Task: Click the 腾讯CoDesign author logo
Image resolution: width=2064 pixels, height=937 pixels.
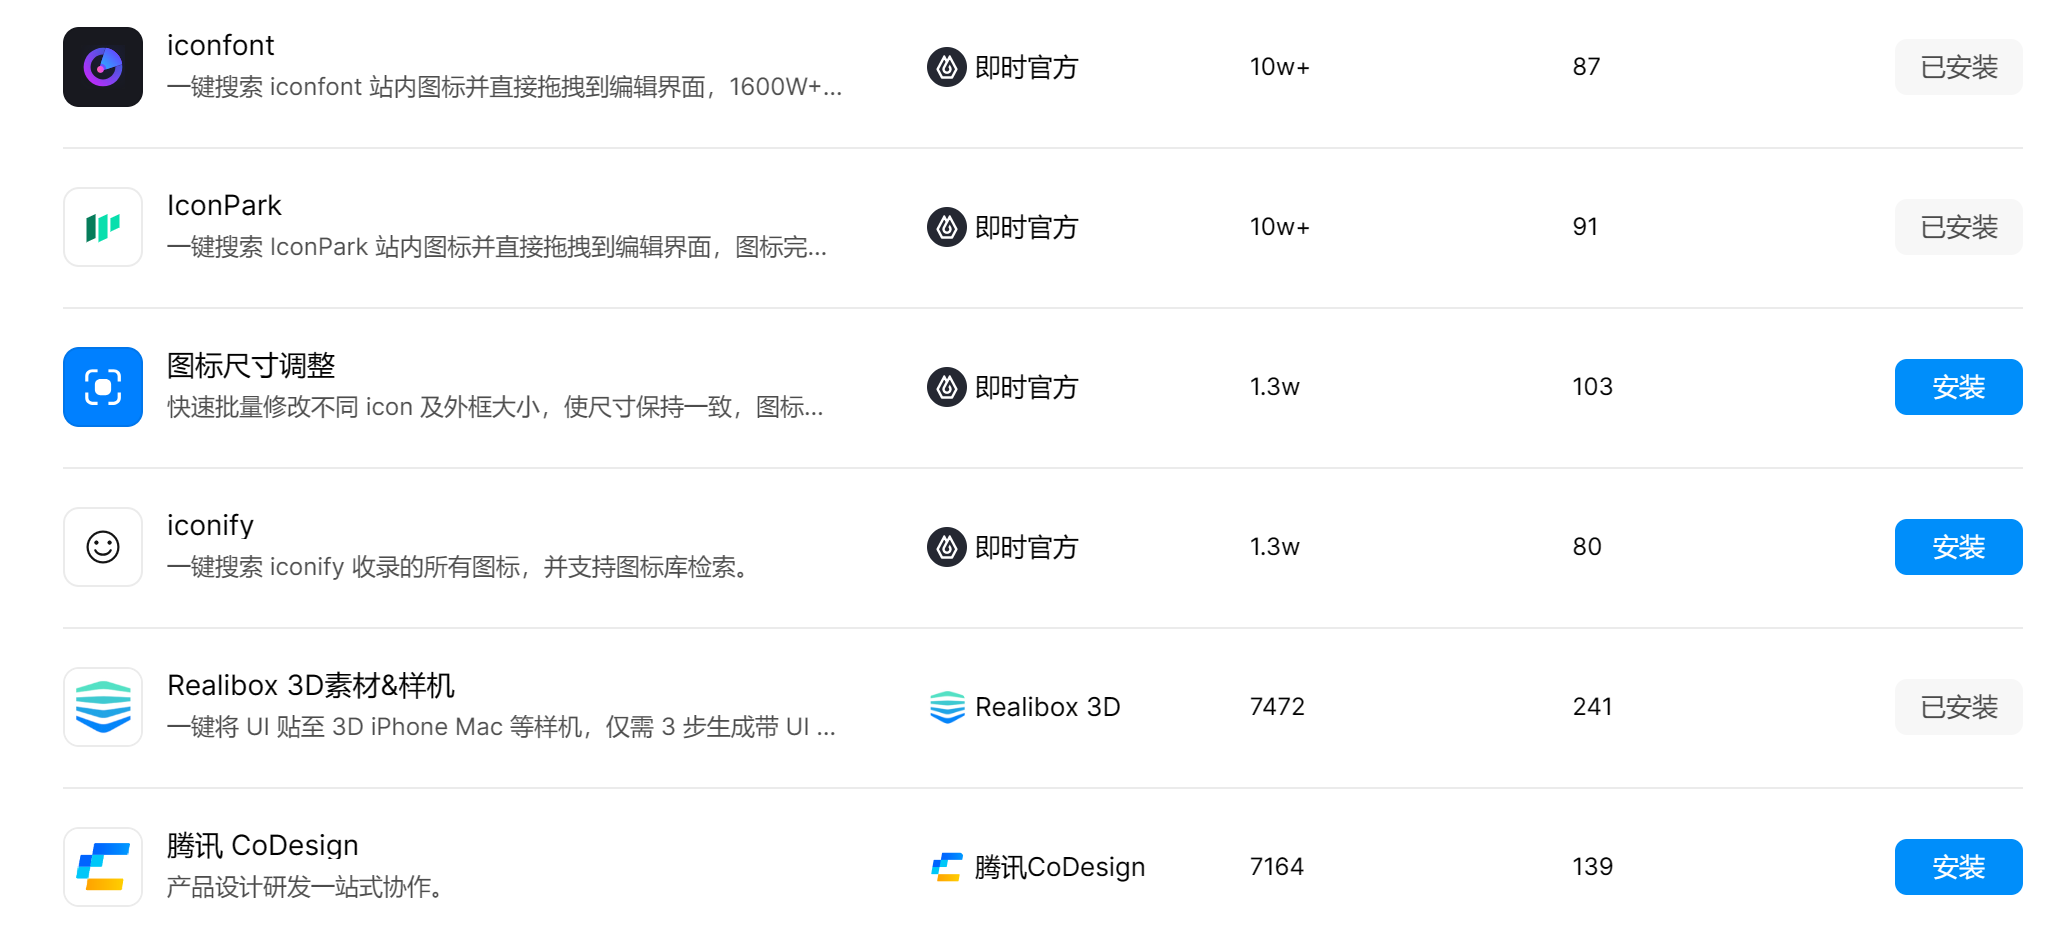Action: click(x=946, y=867)
